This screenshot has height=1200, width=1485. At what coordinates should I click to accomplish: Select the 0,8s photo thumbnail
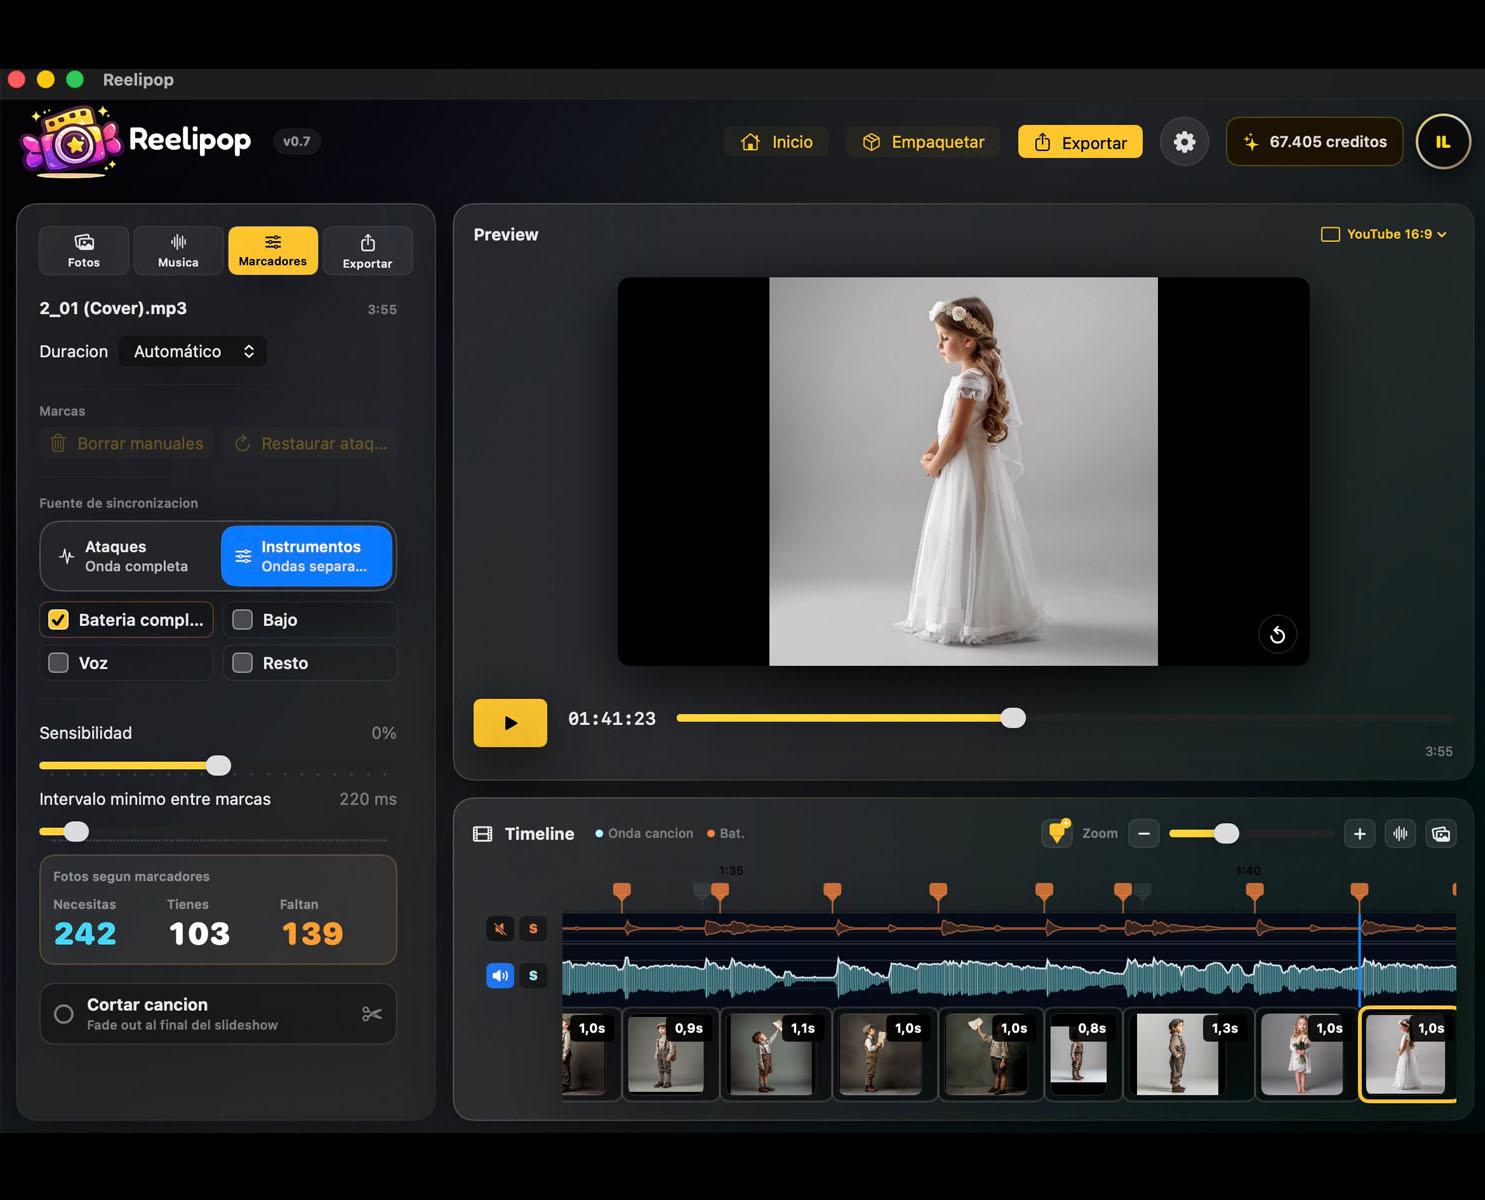pos(1083,1054)
